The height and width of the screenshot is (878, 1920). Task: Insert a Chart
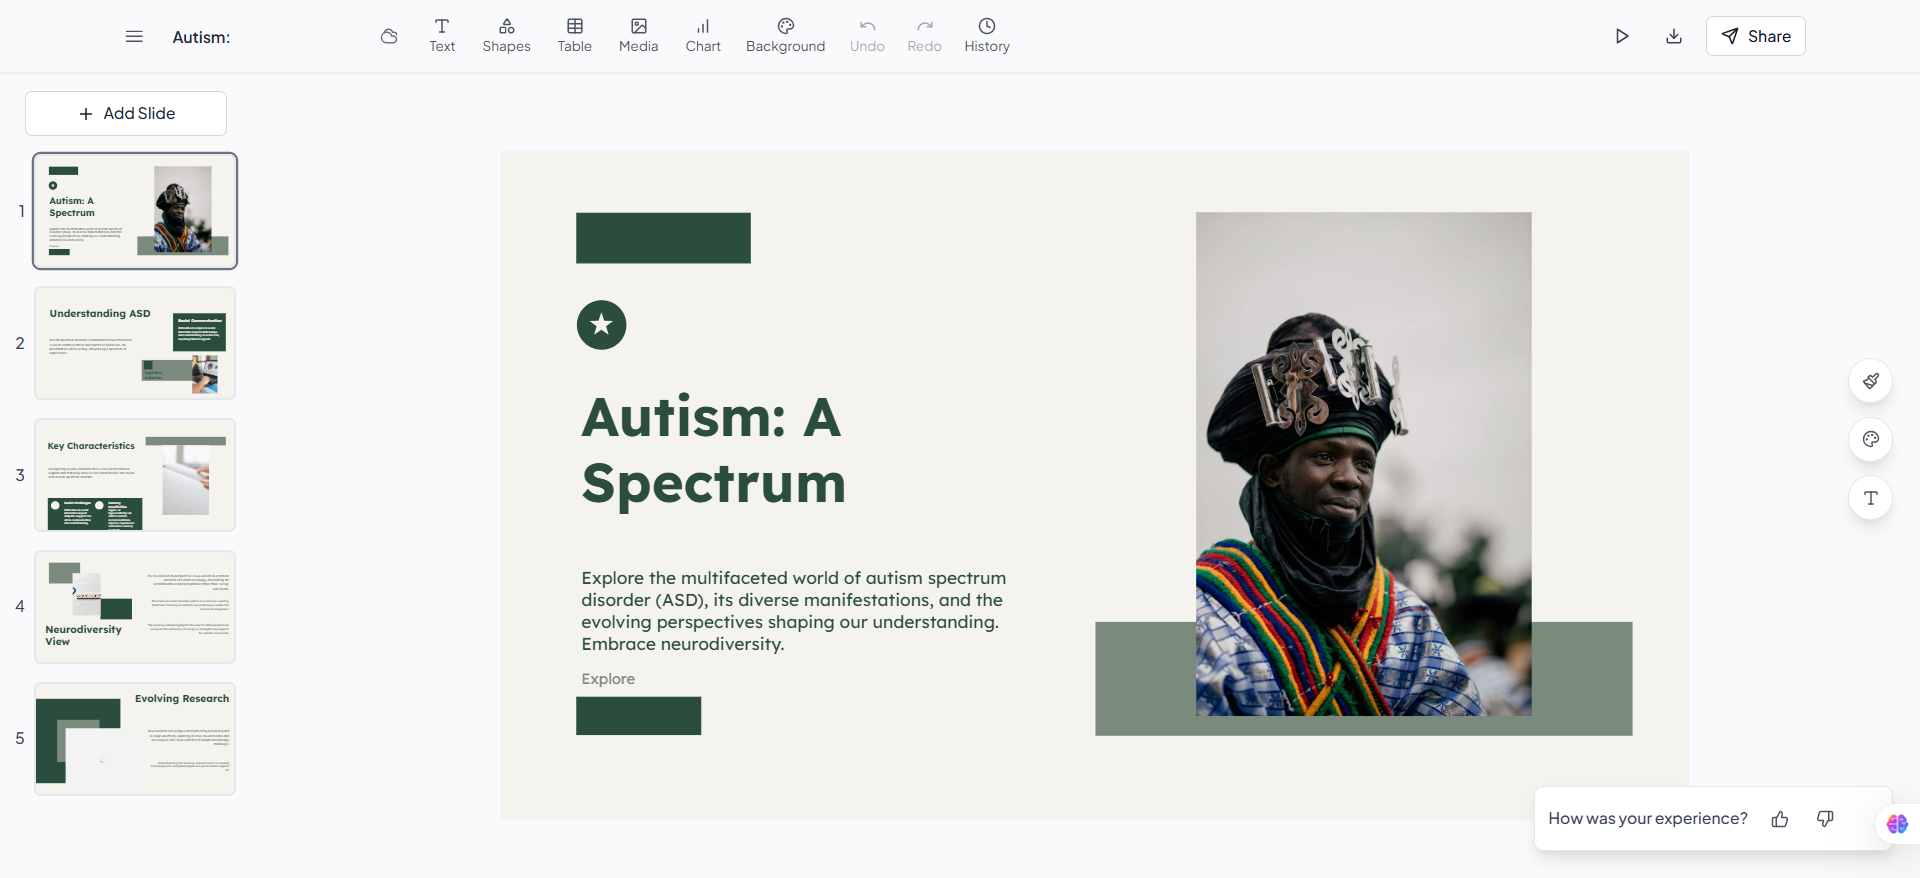pos(703,36)
